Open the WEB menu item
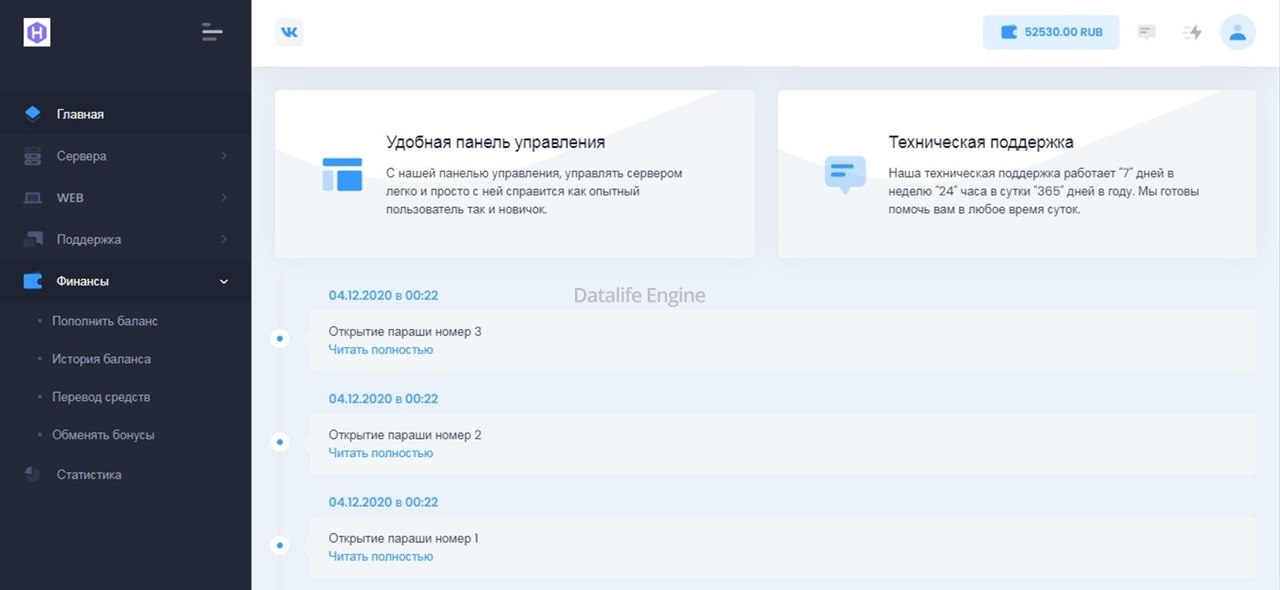Screen dimensions: 1280x590 coord(125,198)
